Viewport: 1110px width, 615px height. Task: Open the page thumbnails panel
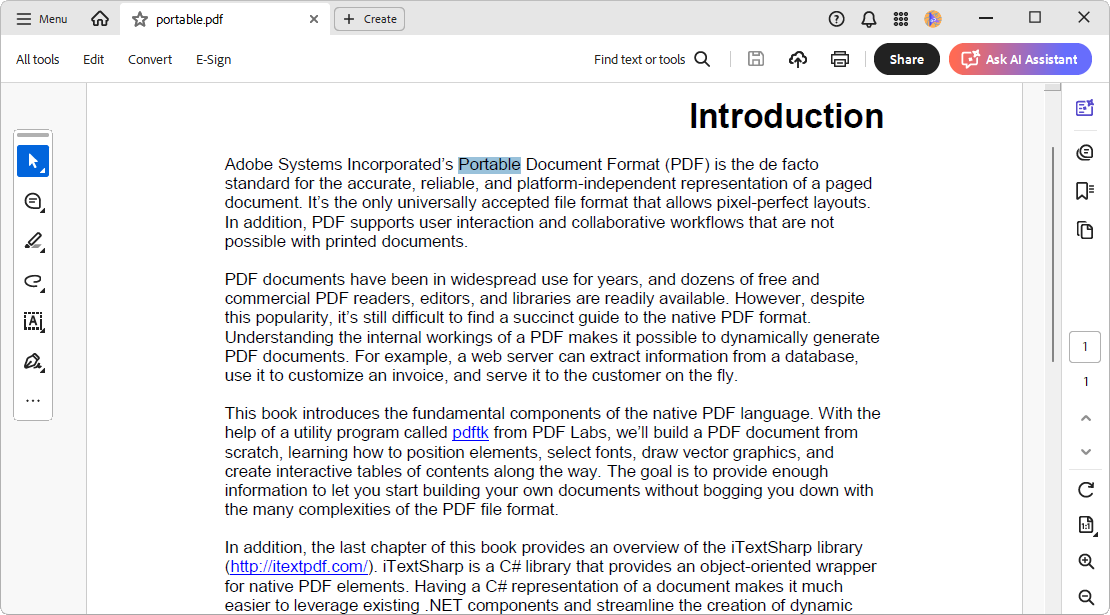click(1085, 229)
